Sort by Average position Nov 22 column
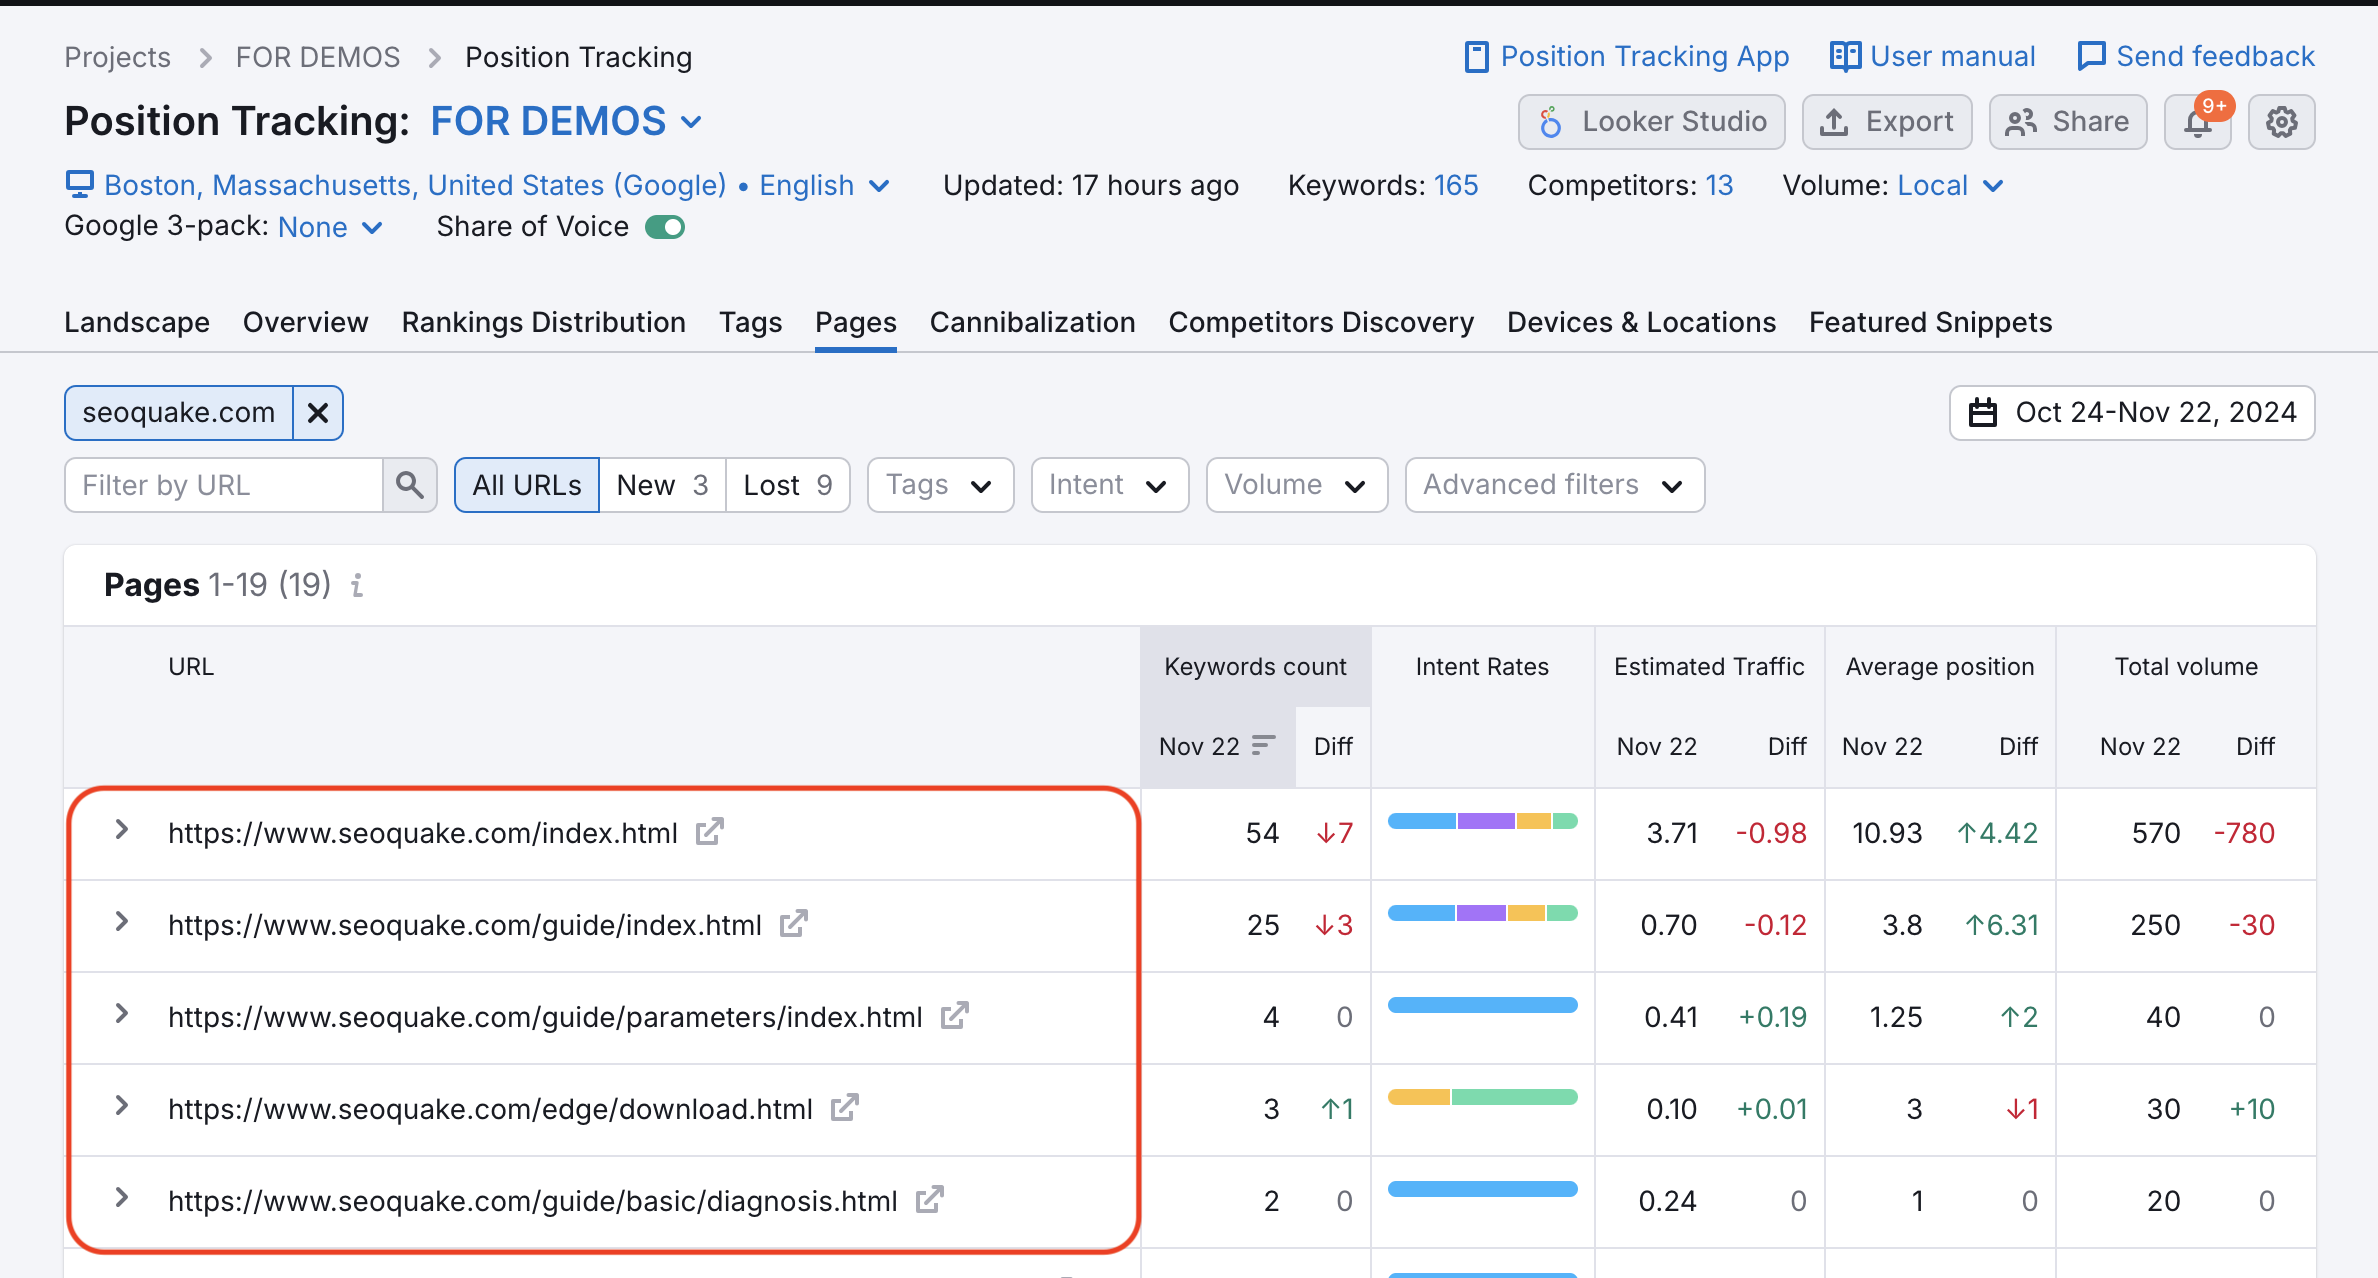 [x=1882, y=747]
